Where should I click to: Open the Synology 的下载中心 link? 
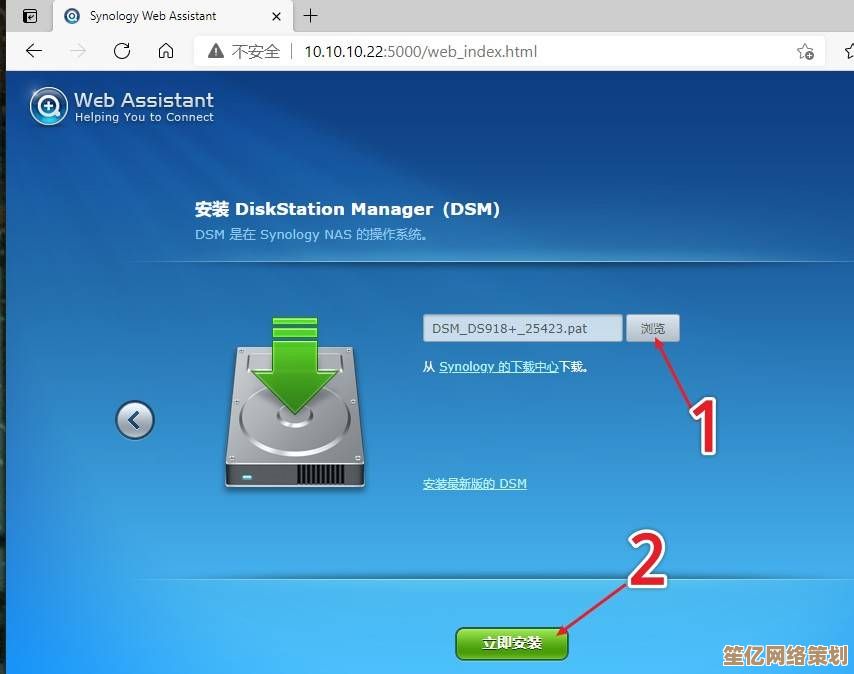coord(498,367)
